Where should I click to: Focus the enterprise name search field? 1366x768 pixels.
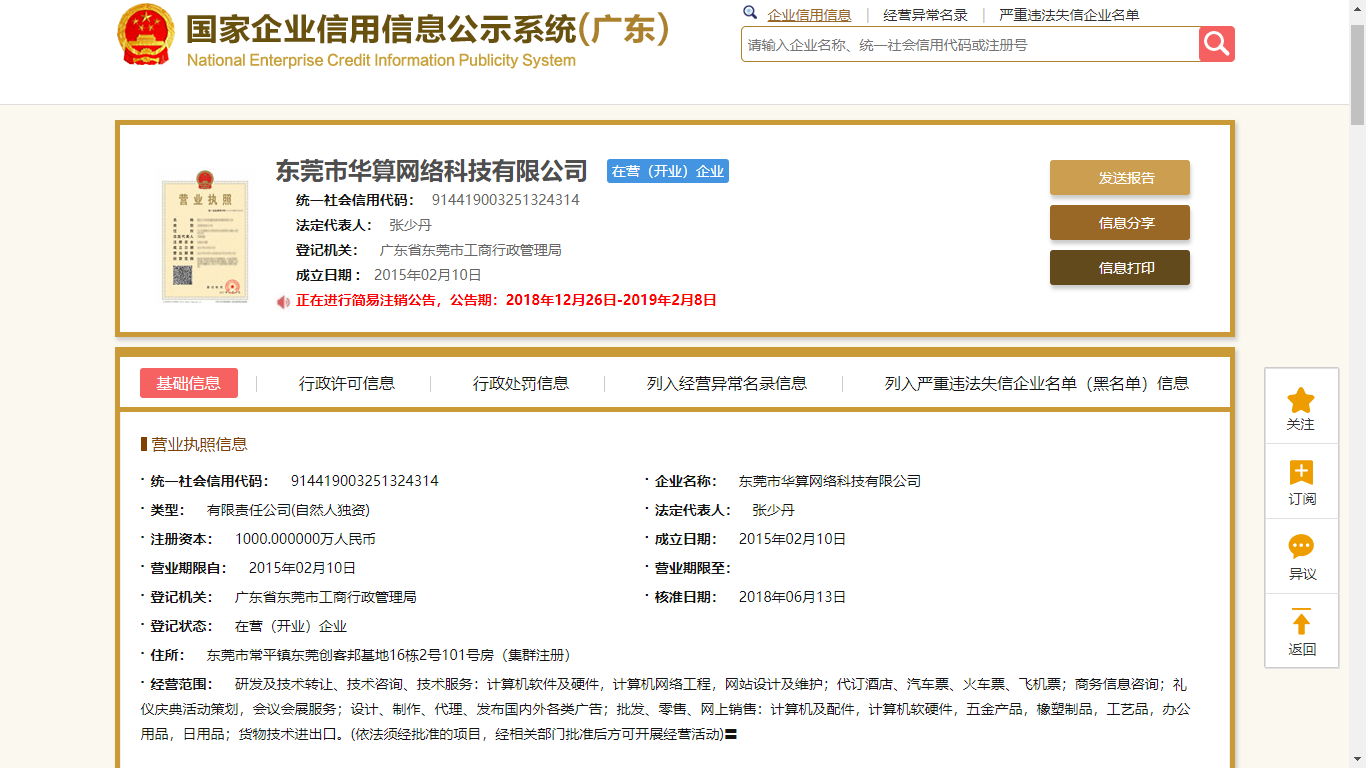click(970, 44)
